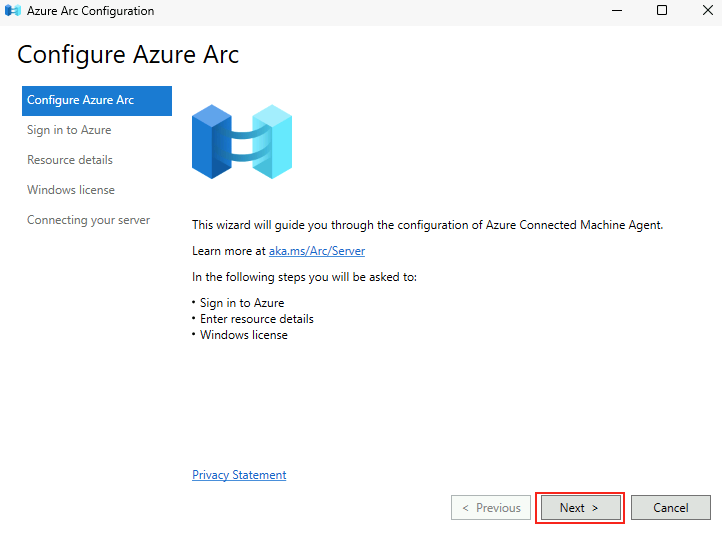Select the Windows license sidebar step
This screenshot has height=533, width=722.
pyautogui.click(x=71, y=190)
